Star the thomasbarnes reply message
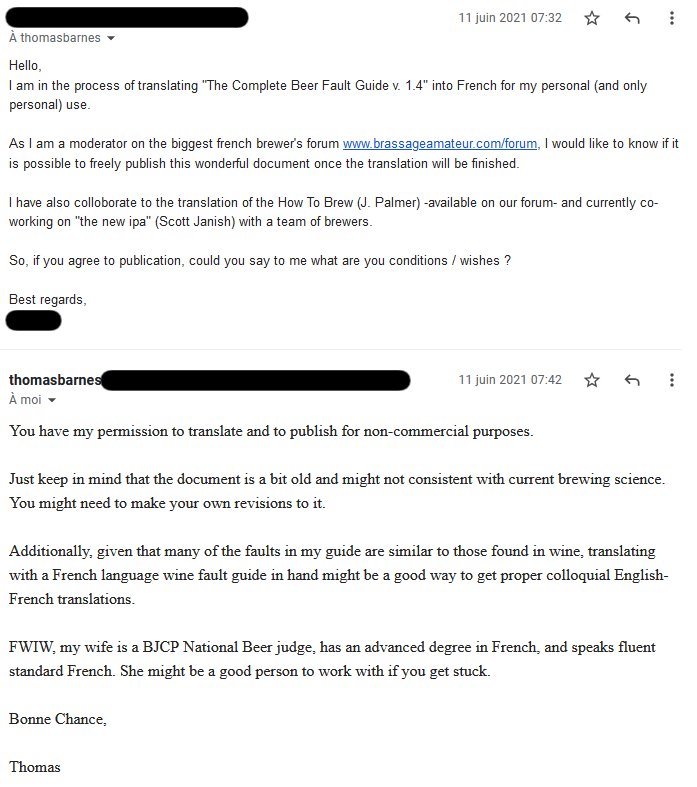697x787 pixels. pyautogui.click(x=592, y=380)
